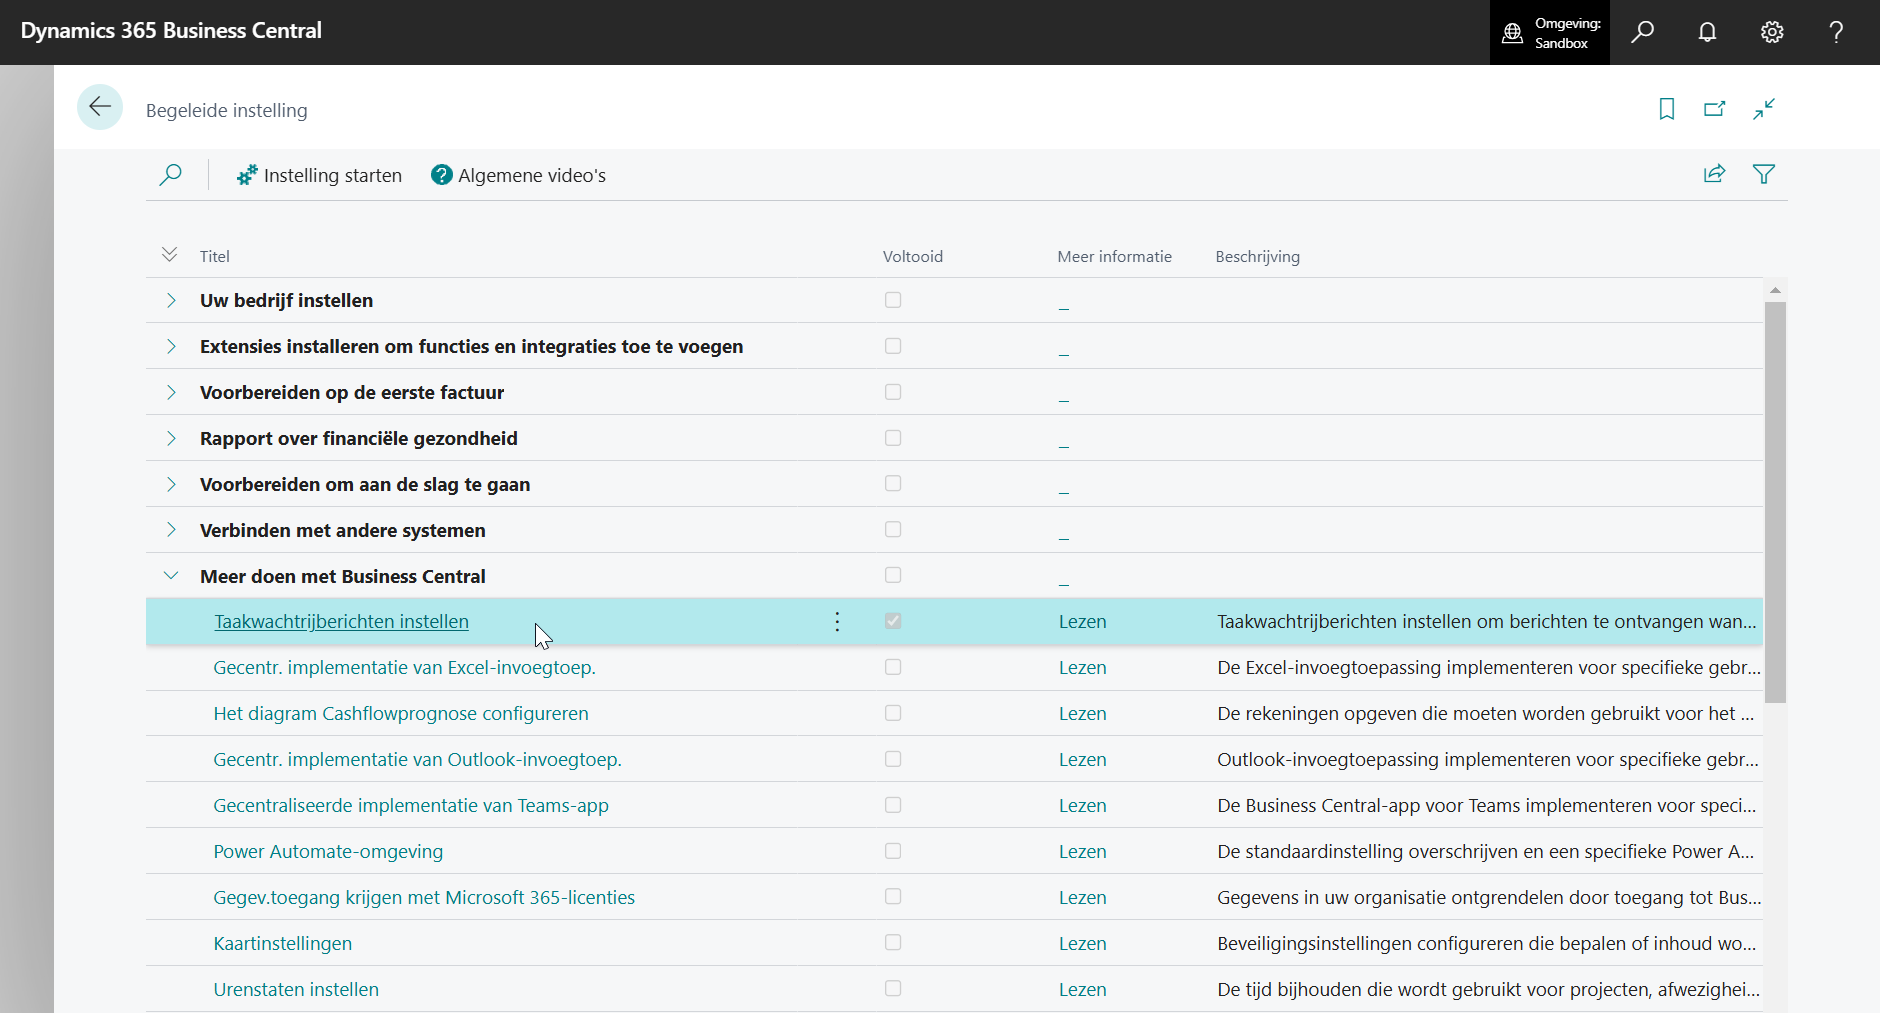Open row menu for Taakwachtrijberichten instellen

(837, 622)
